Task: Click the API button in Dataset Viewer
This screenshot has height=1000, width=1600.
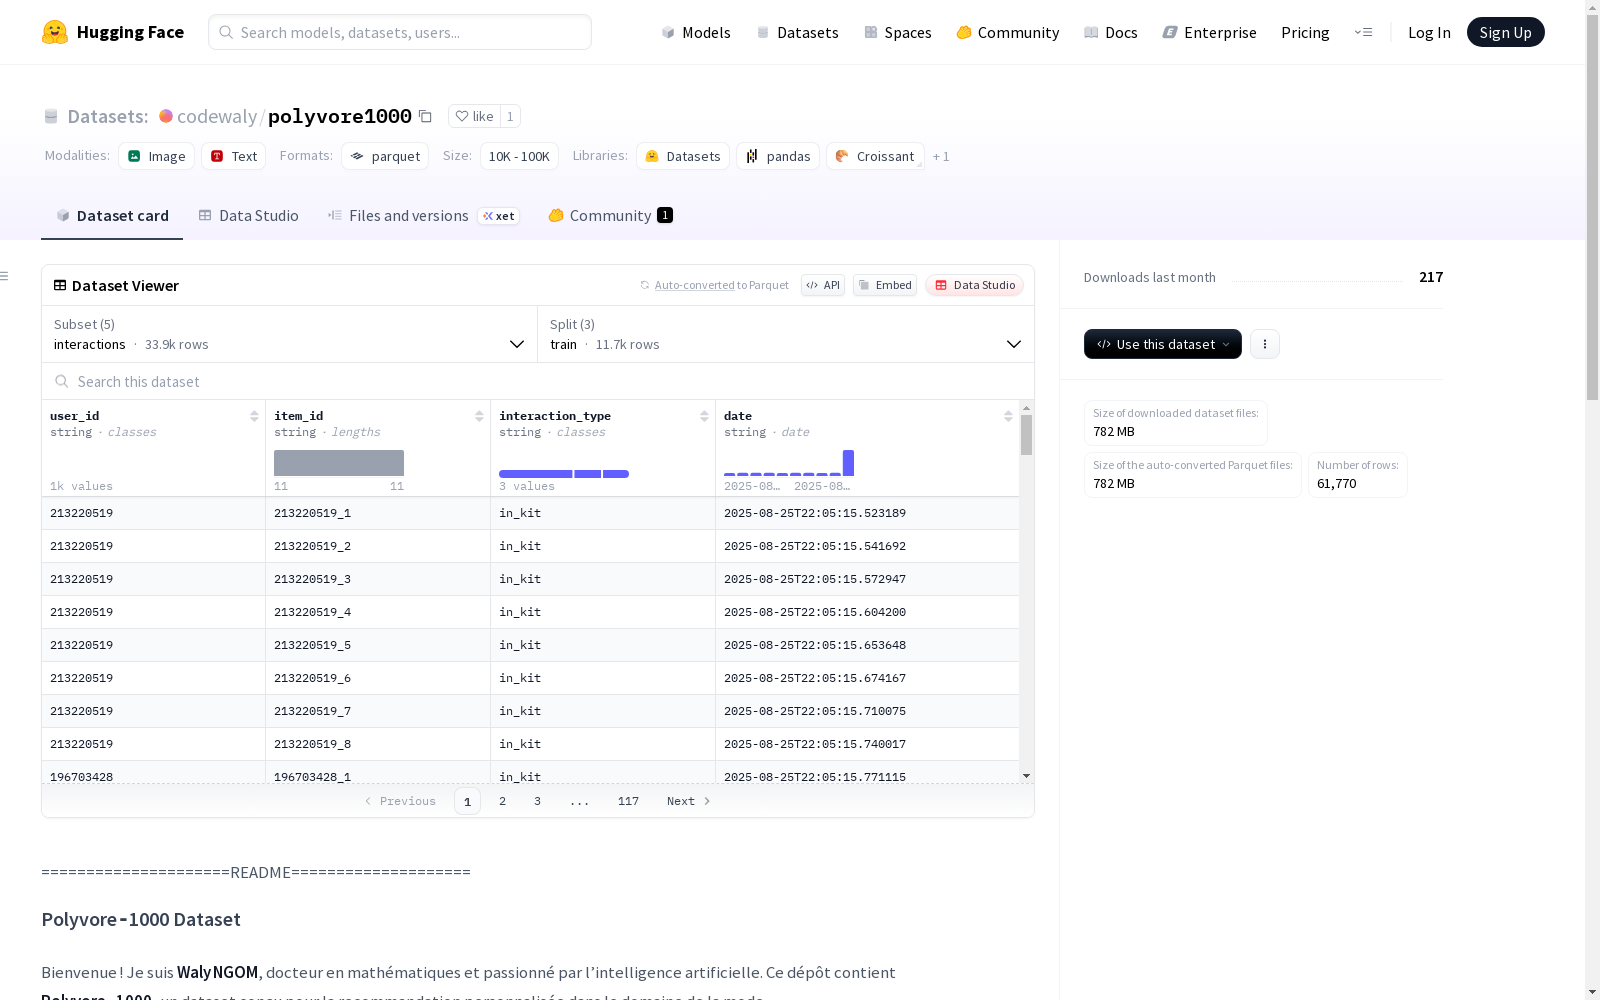Action: 823,285
